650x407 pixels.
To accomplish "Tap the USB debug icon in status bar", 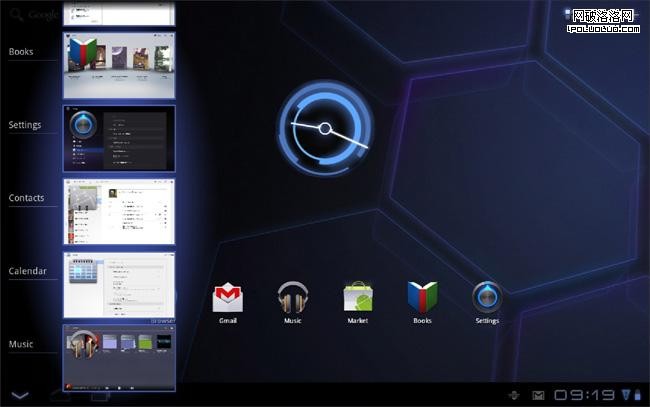I will (x=513, y=395).
